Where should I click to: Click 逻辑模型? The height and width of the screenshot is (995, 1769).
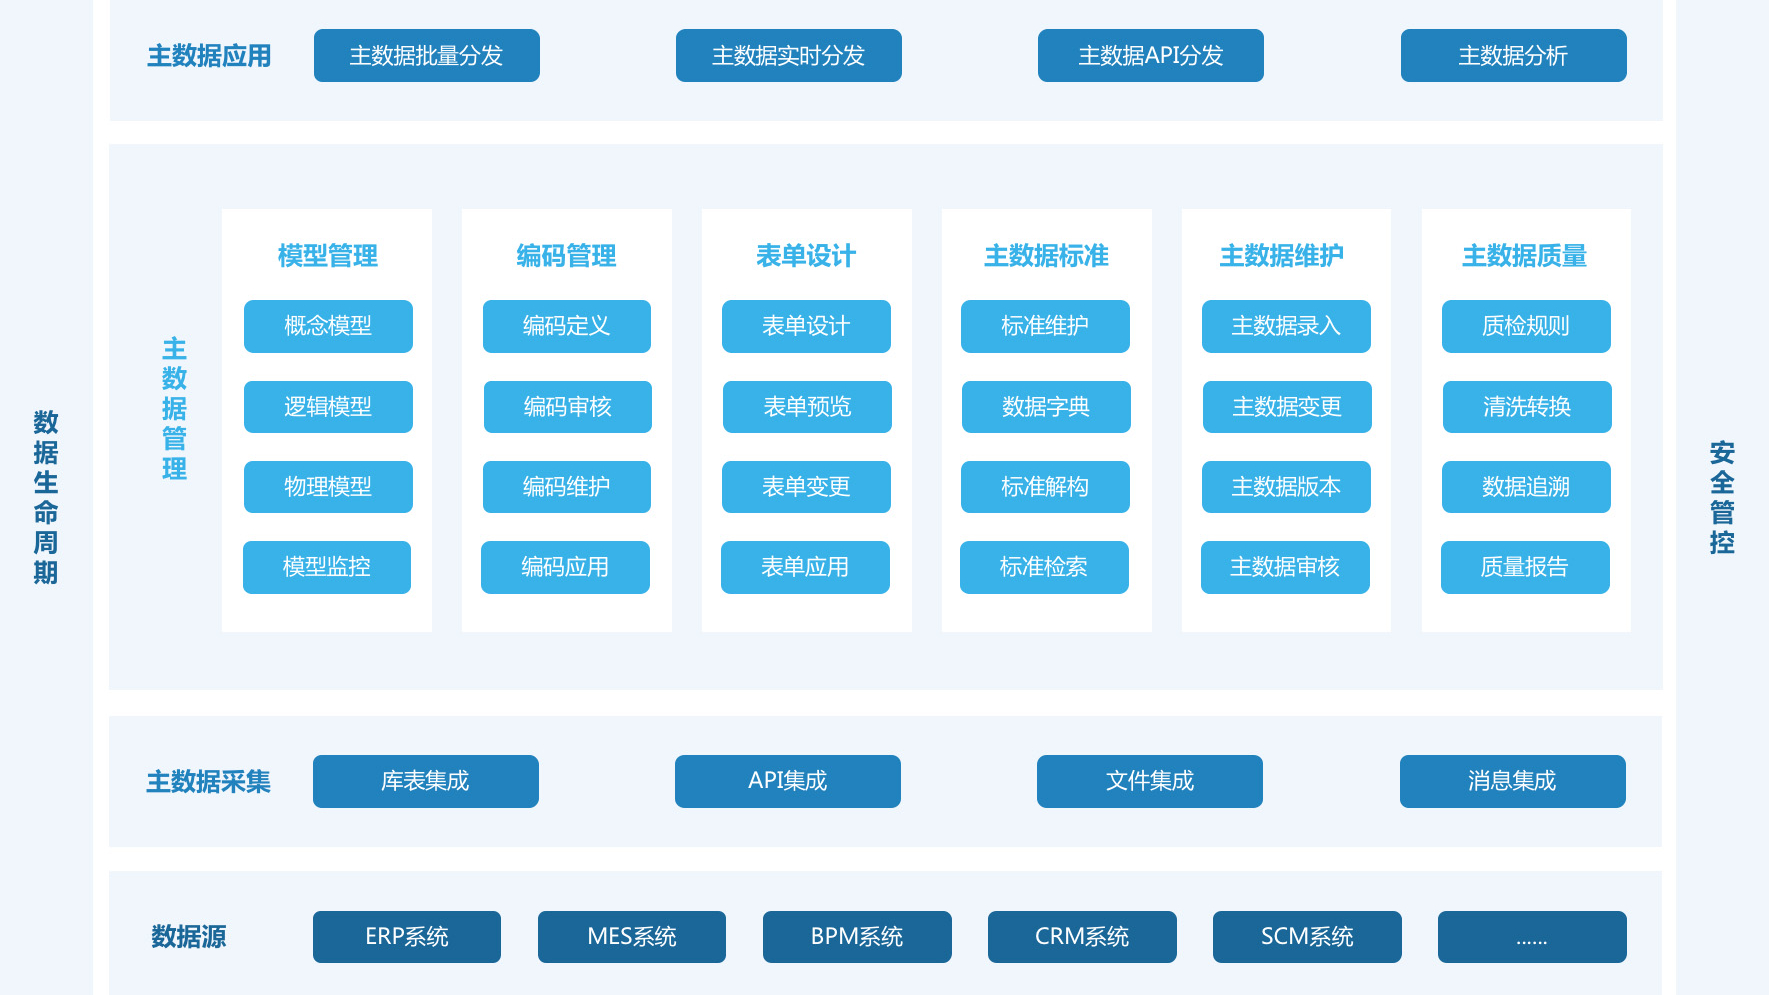328,407
